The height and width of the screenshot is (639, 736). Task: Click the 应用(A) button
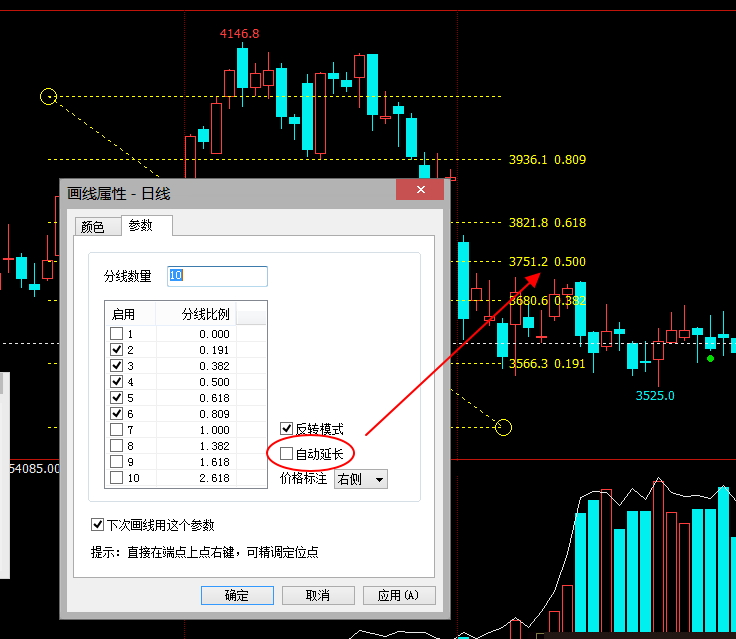(398, 595)
